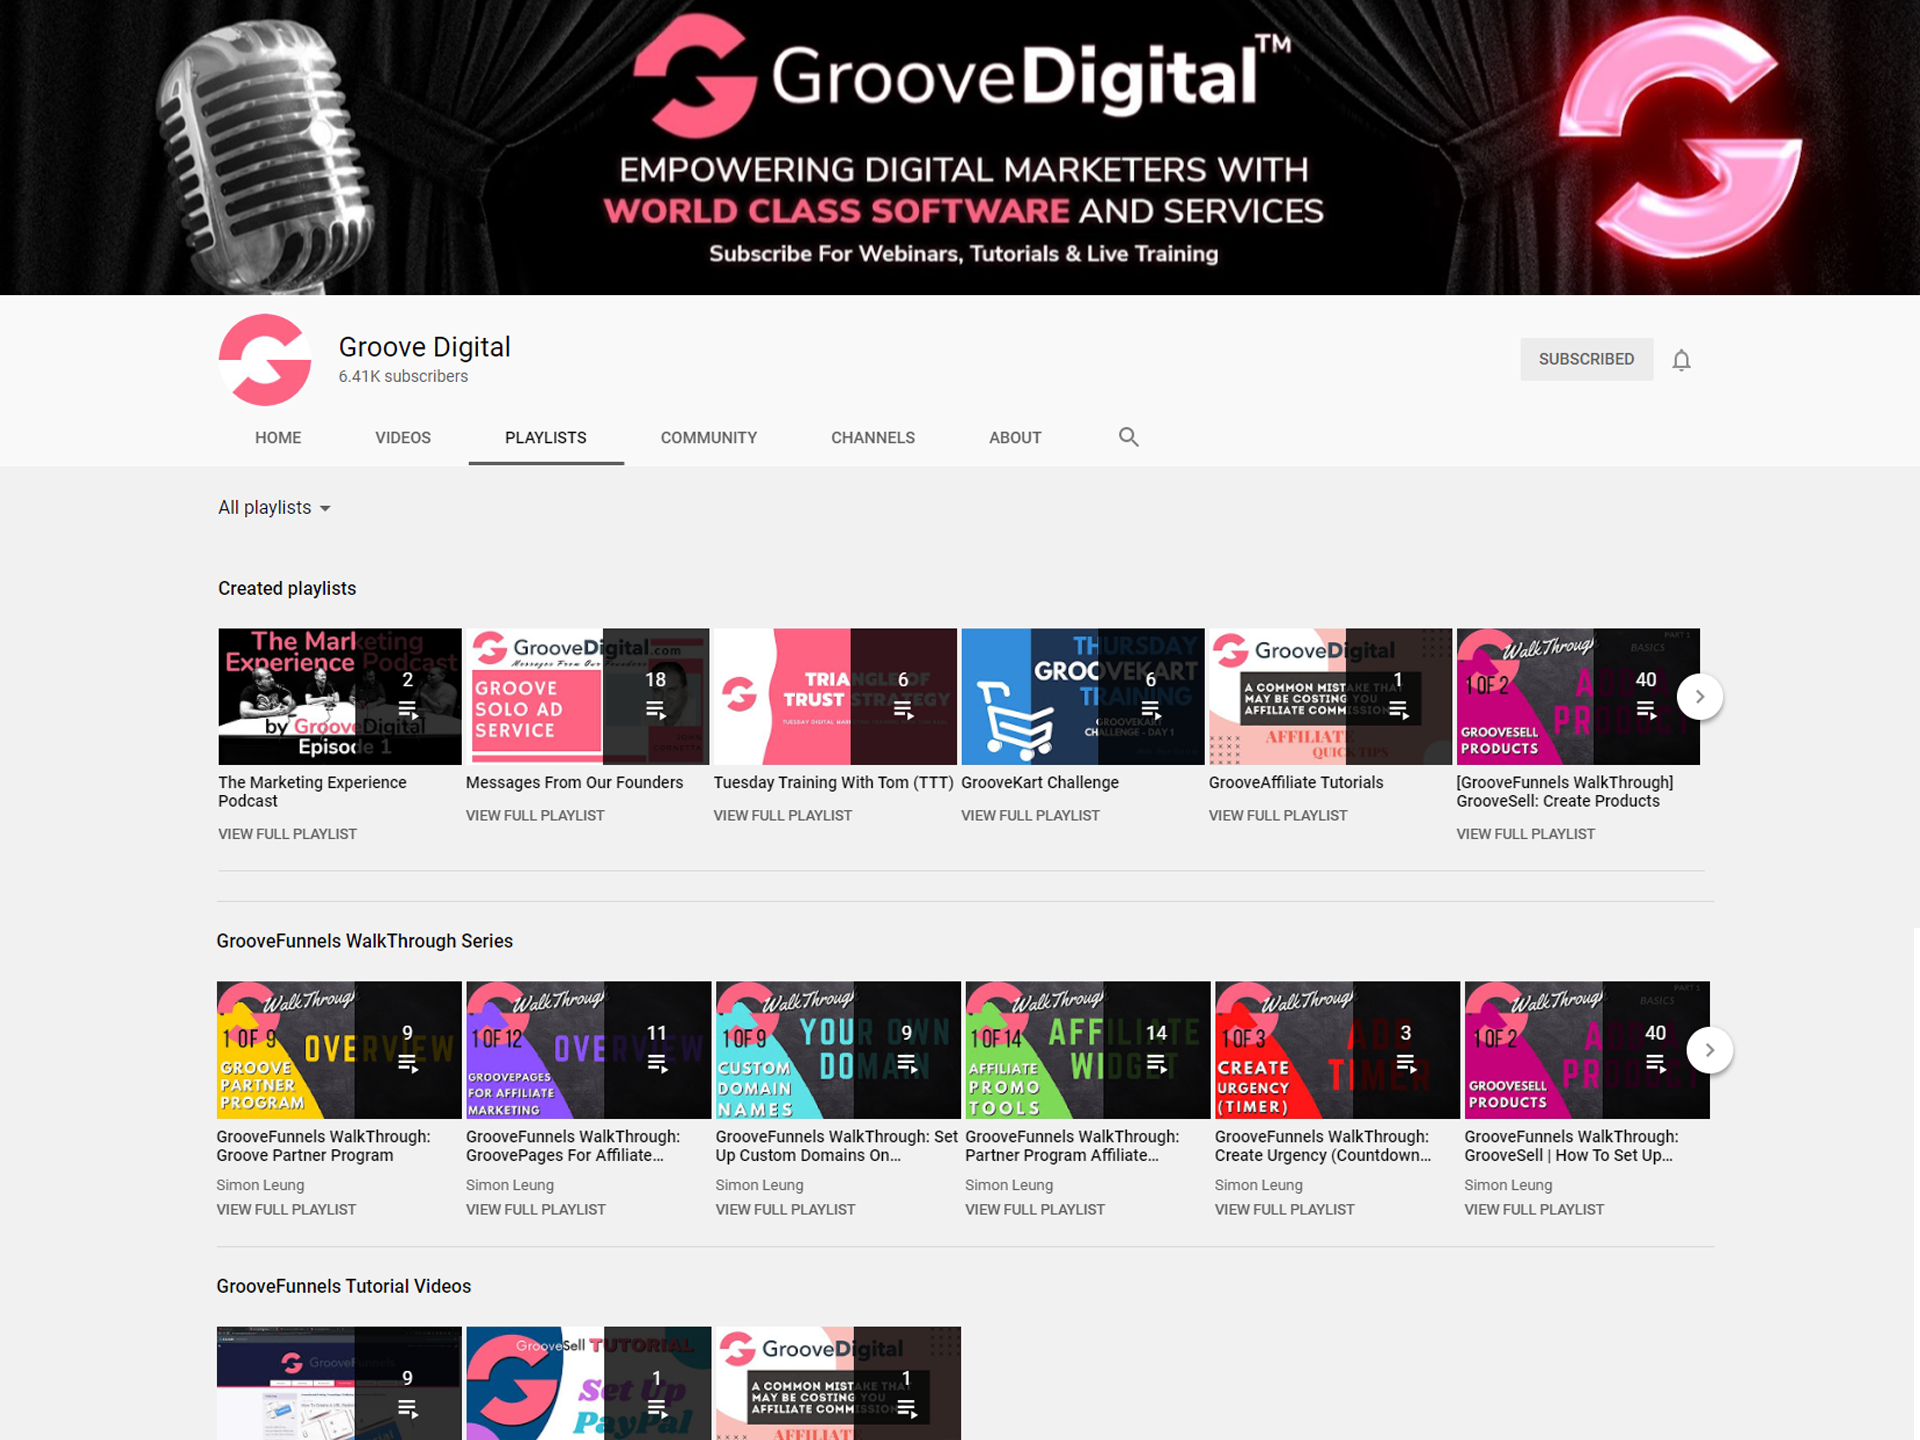View full playlist for Groove Partner Program WalkThrough

point(286,1210)
